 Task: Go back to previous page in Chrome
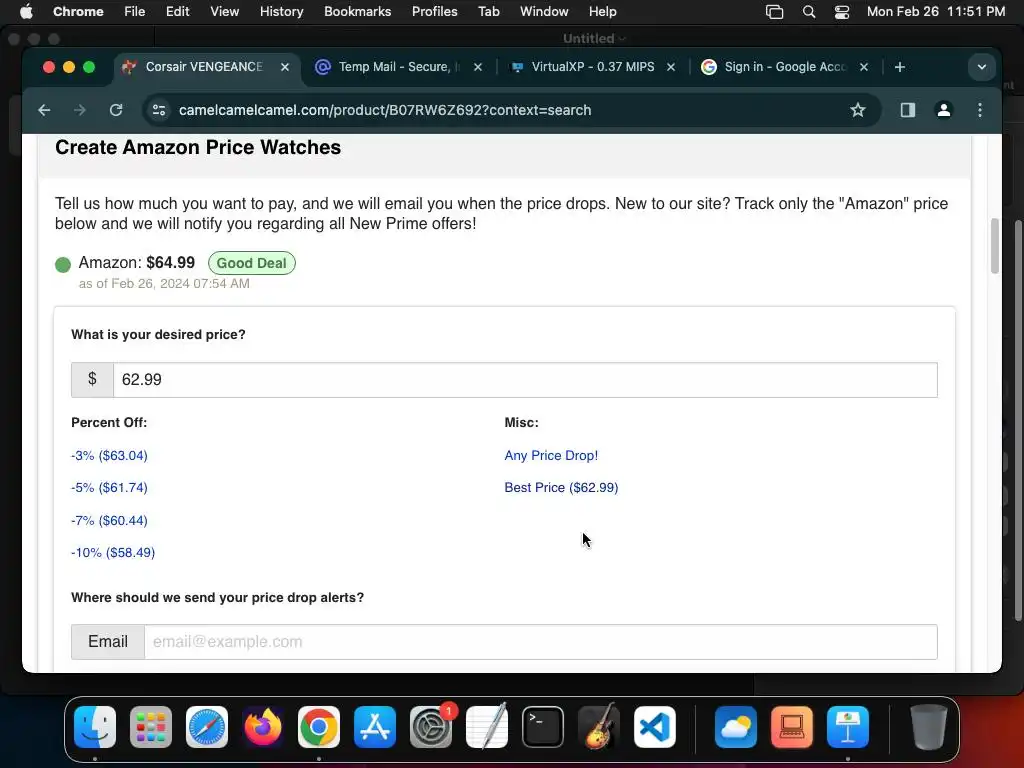(x=44, y=110)
